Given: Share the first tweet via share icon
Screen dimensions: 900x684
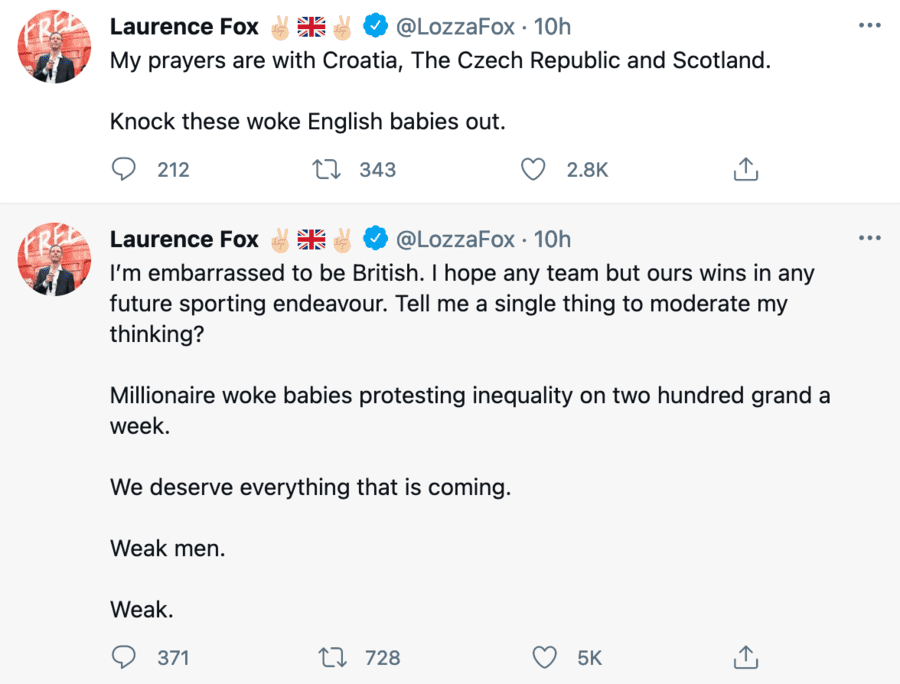Looking at the screenshot, I should pyautogui.click(x=745, y=170).
